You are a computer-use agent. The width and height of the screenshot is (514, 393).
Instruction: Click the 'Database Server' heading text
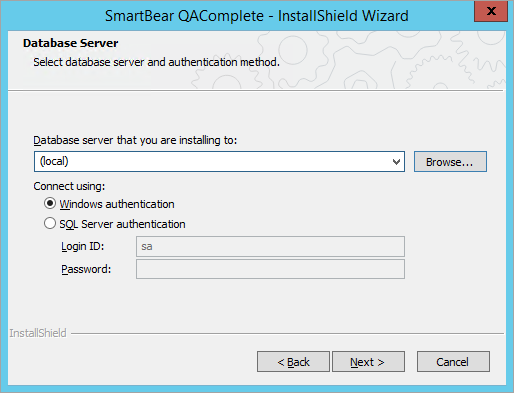[x=71, y=43]
